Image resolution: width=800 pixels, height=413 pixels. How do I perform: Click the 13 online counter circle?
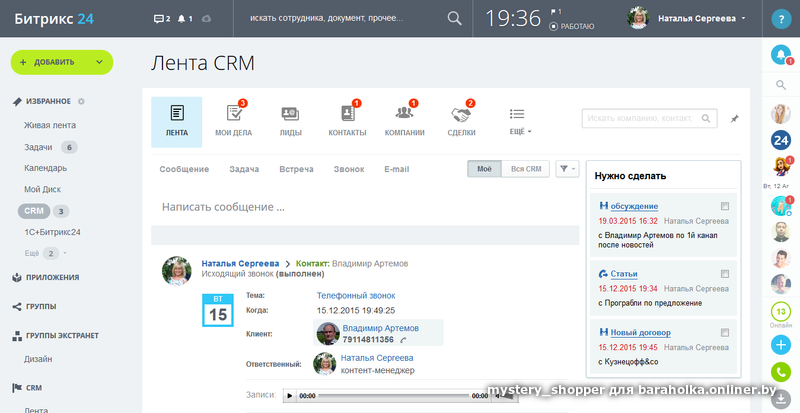pos(781,311)
